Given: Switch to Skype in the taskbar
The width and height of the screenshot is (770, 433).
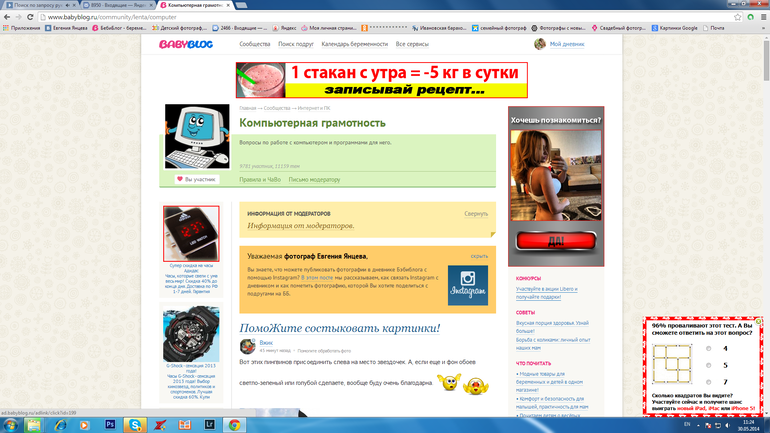Looking at the screenshot, I should click(x=135, y=425).
